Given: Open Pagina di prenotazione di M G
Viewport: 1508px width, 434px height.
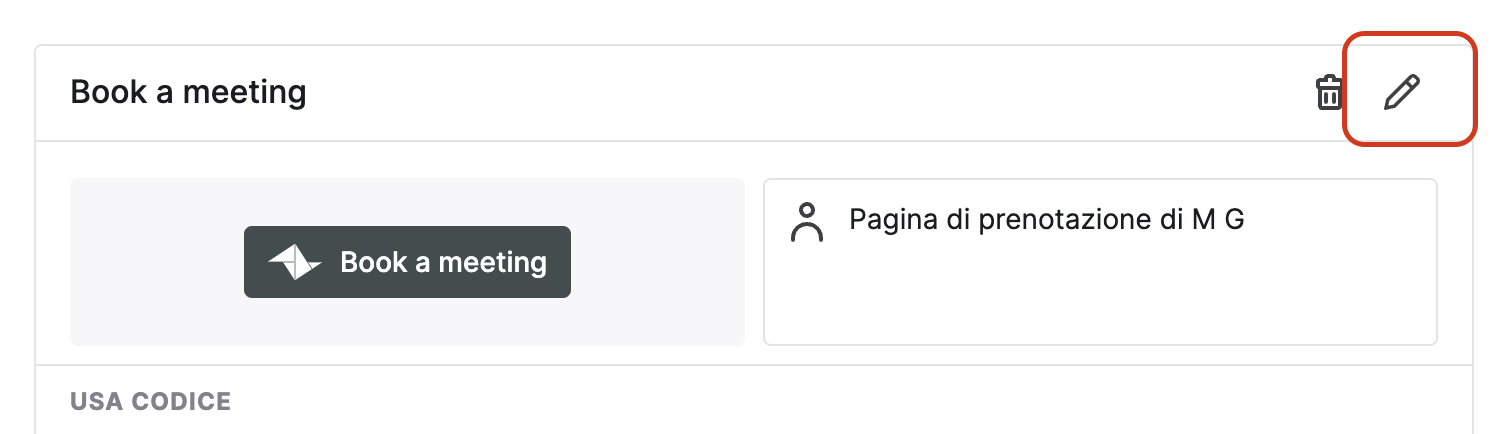Looking at the screenshot, I should point(1046,219).
